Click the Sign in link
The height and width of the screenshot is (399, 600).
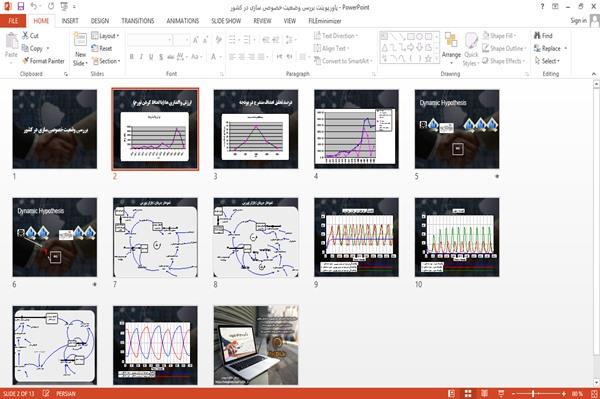pos(578,20)
